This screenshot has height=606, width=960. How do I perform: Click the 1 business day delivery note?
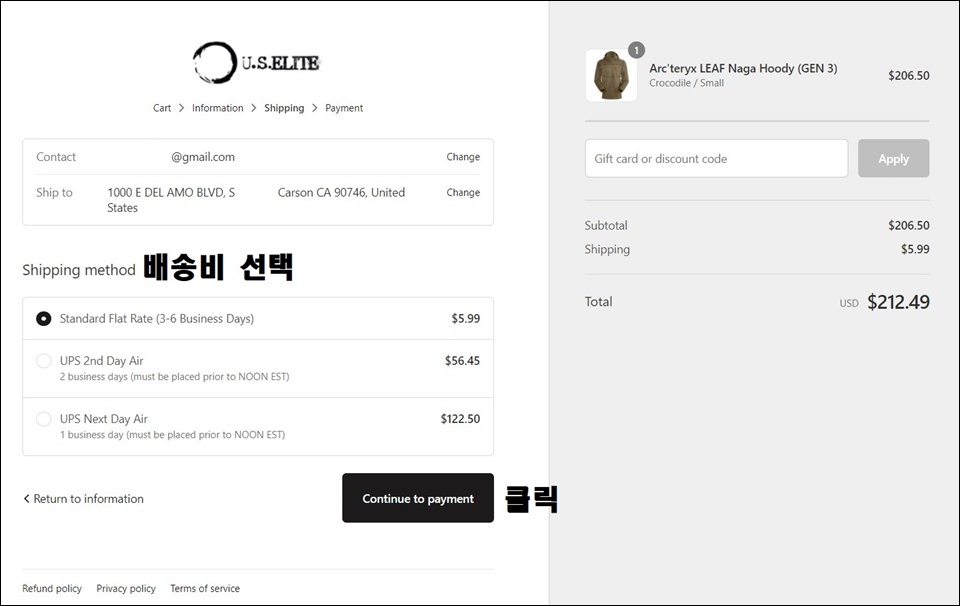173,435
